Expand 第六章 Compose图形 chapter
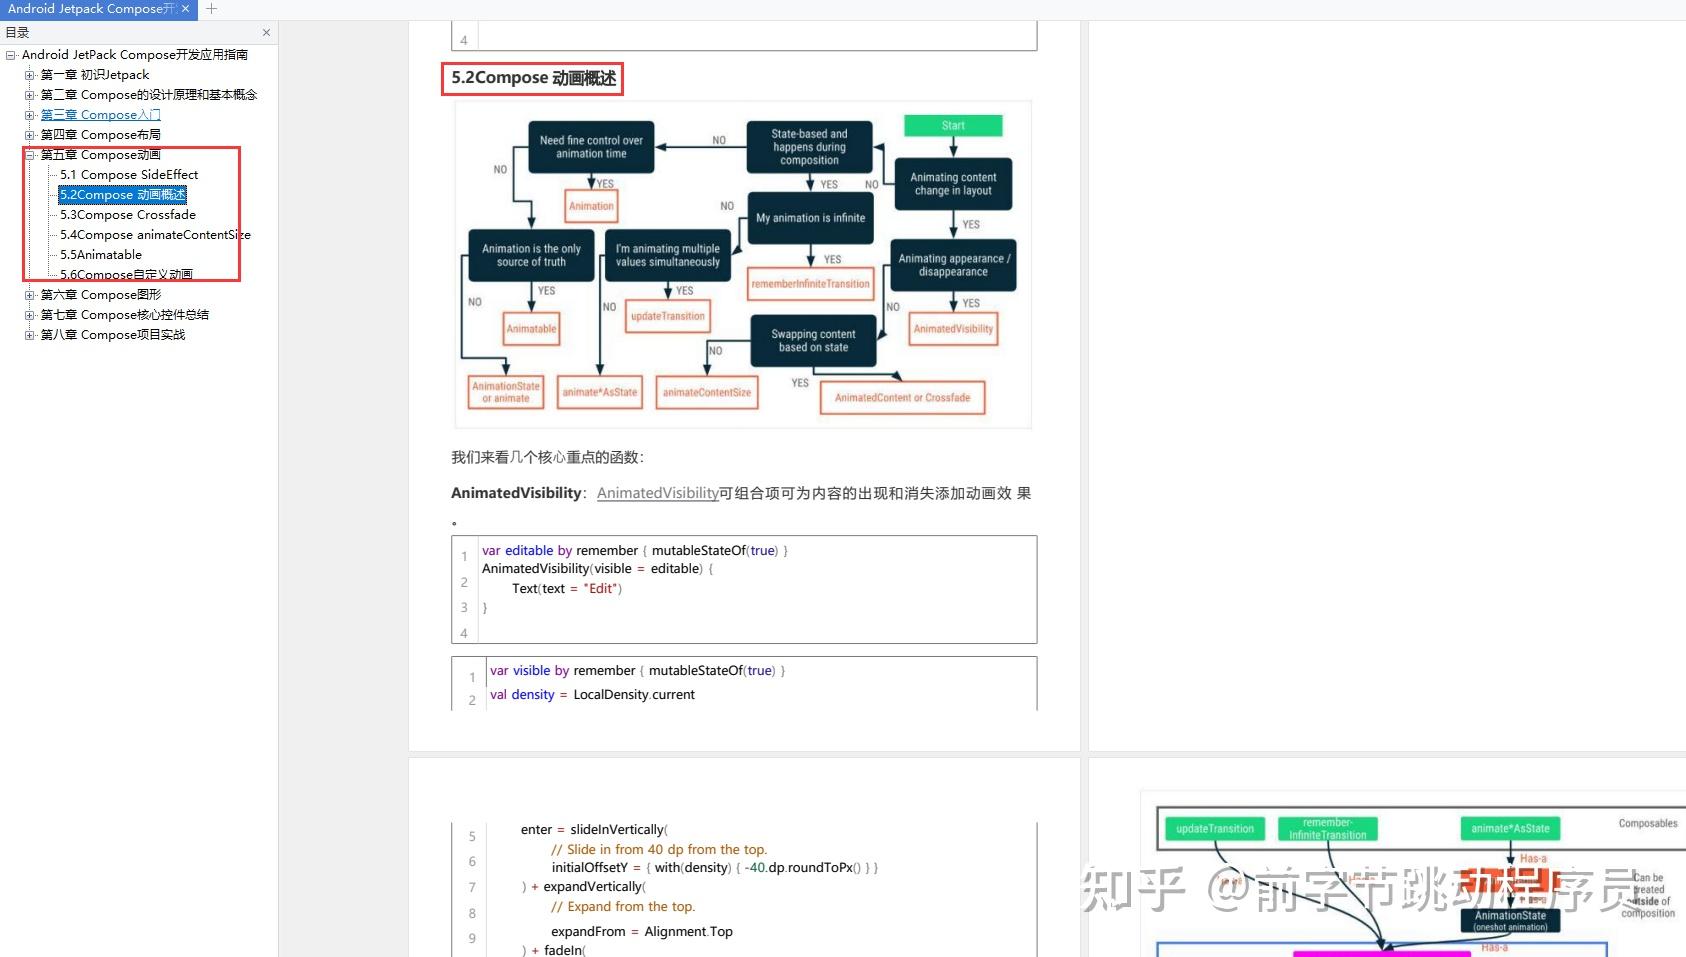This screenshot has width=1686, height=957. tap(30, 294)
